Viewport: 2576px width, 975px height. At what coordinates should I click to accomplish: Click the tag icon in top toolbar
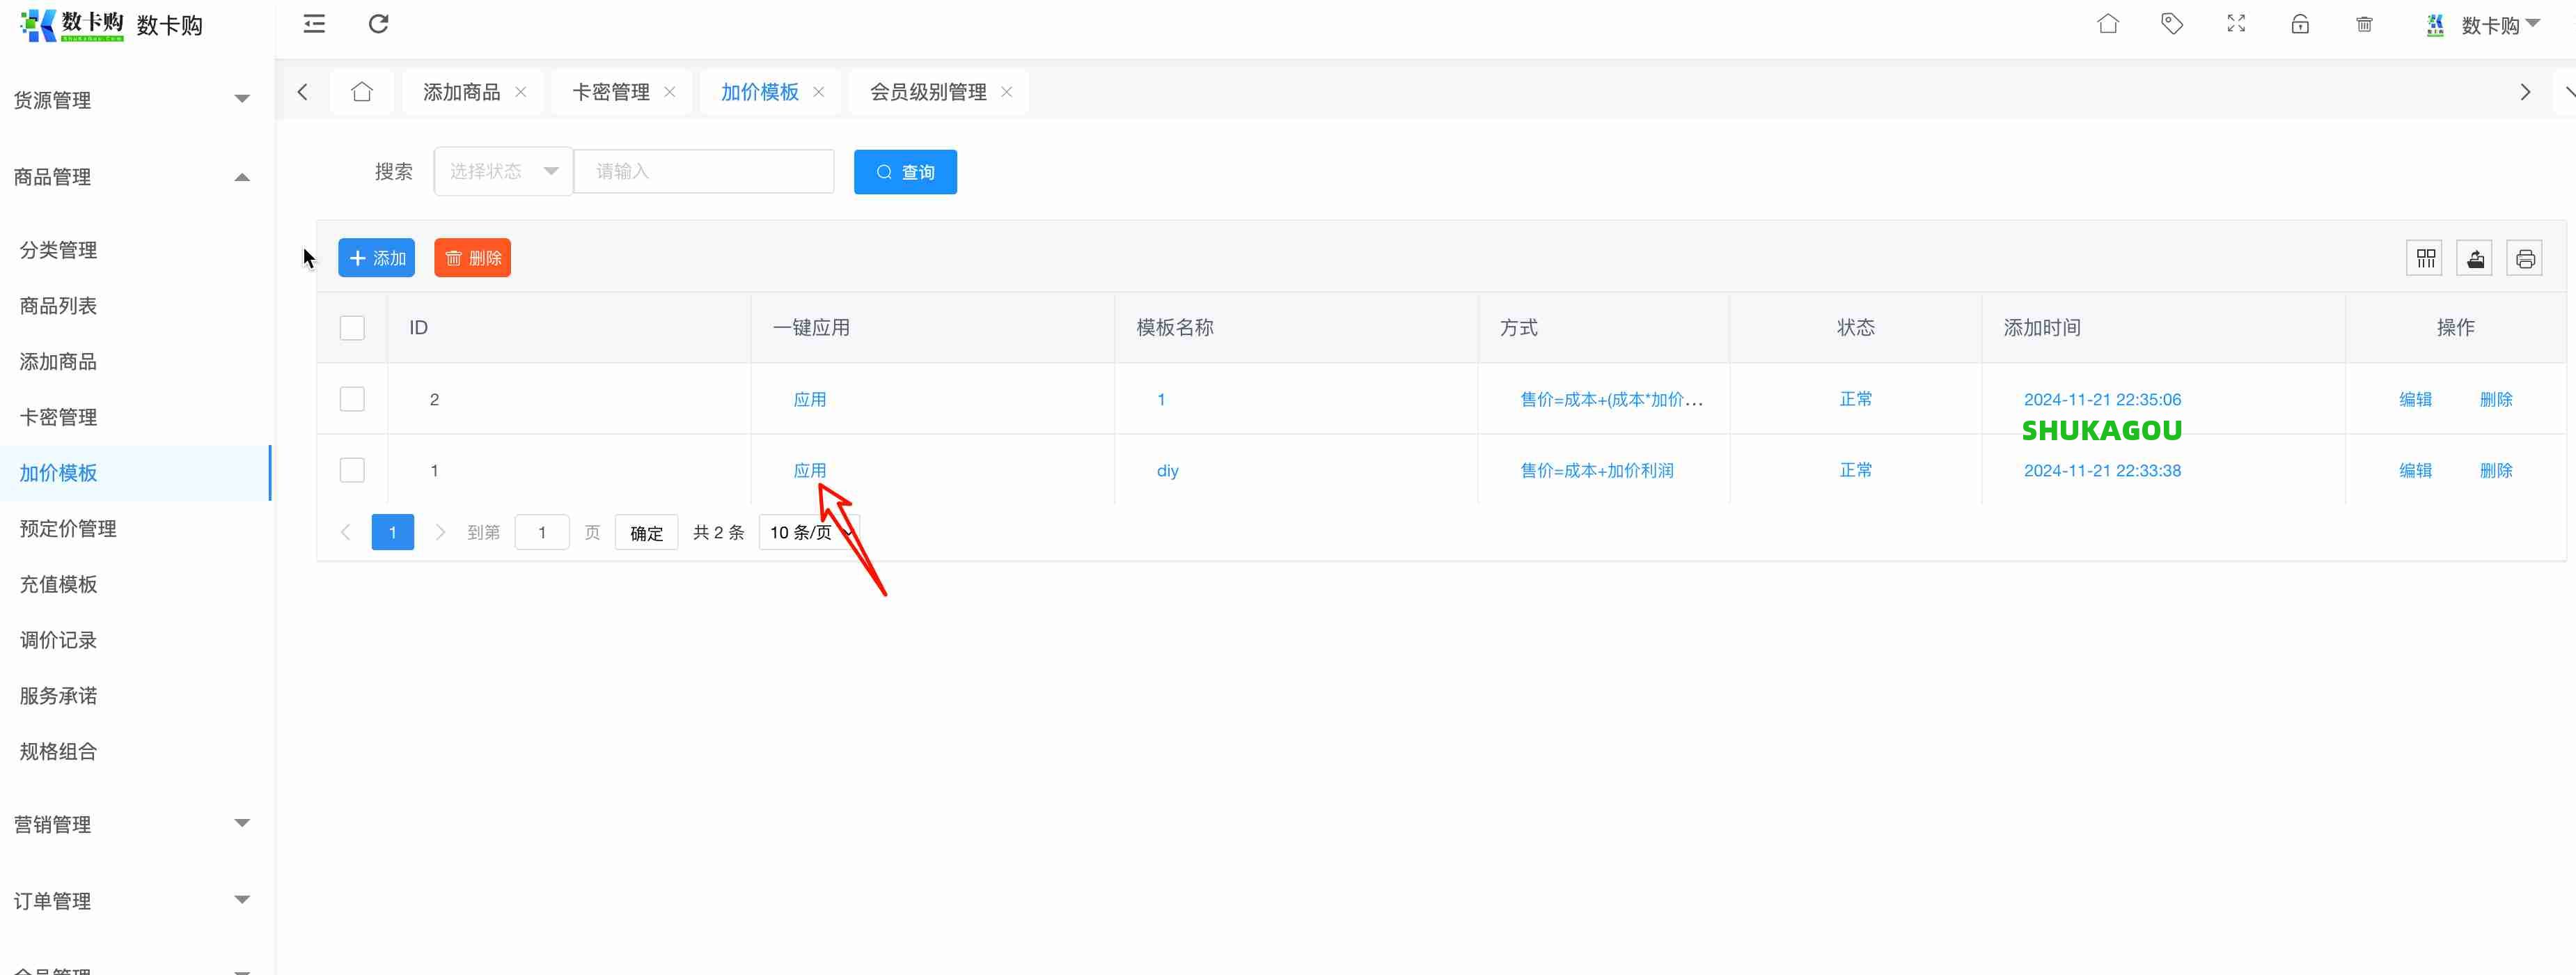coord(2172,23)
